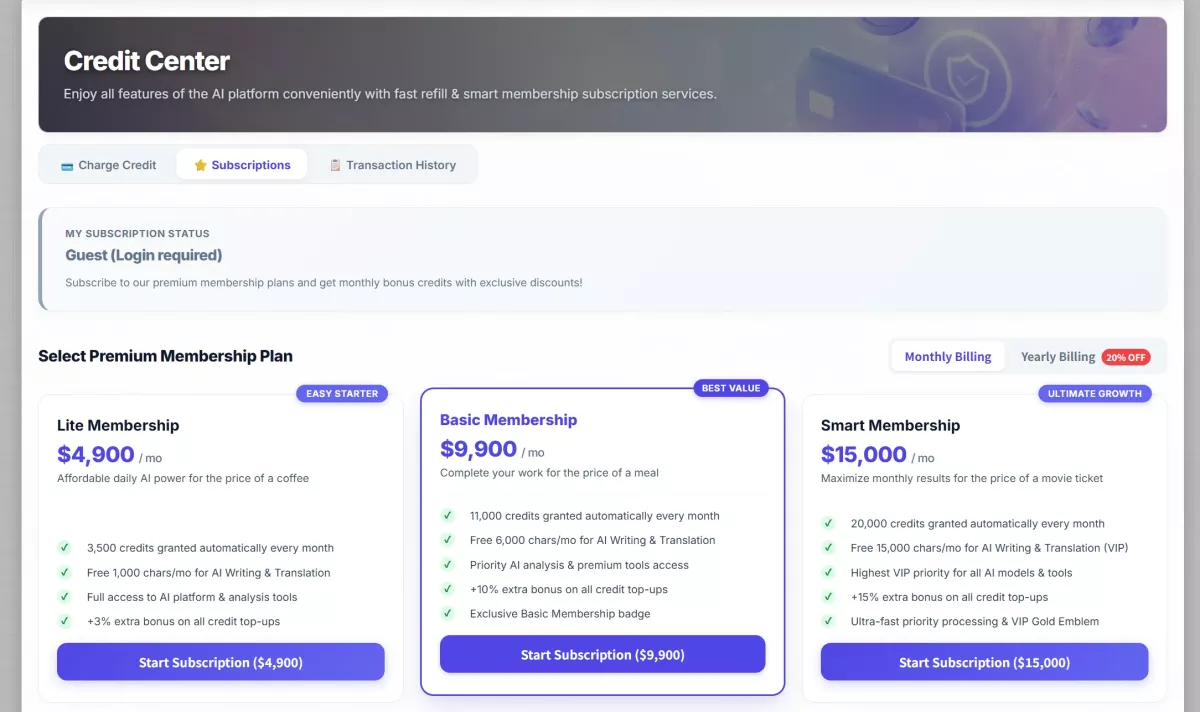
Task: Click the BEST VALUE badge
Action: click(731, 388)
